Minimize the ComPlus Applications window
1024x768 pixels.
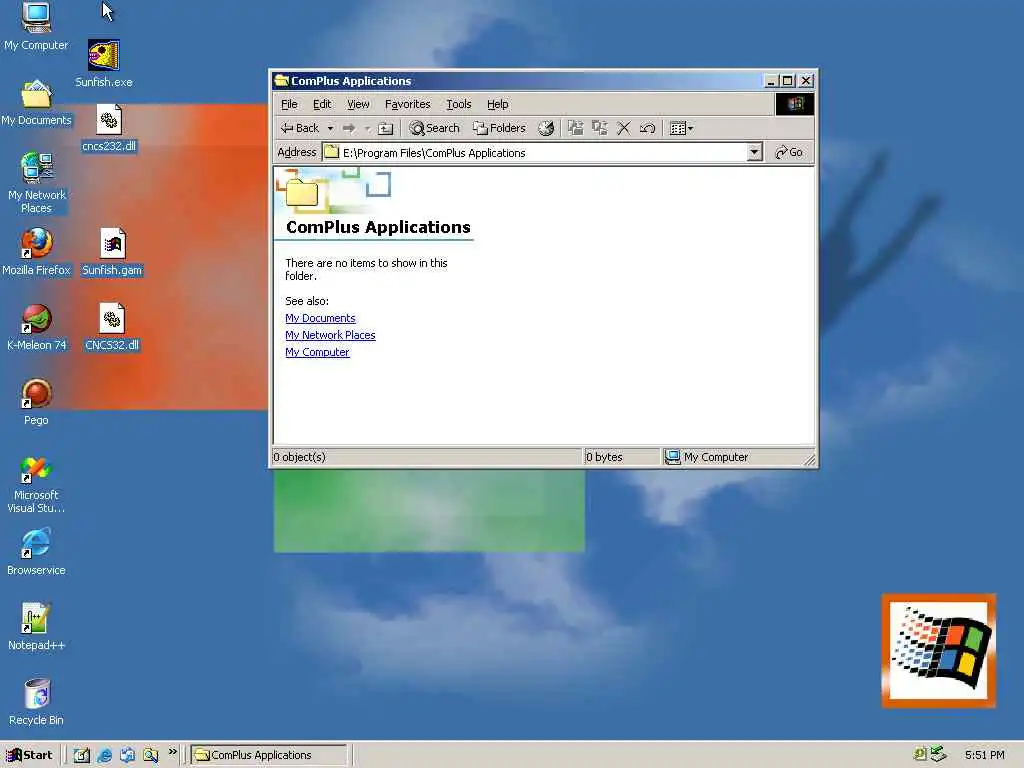pos(771,81)
